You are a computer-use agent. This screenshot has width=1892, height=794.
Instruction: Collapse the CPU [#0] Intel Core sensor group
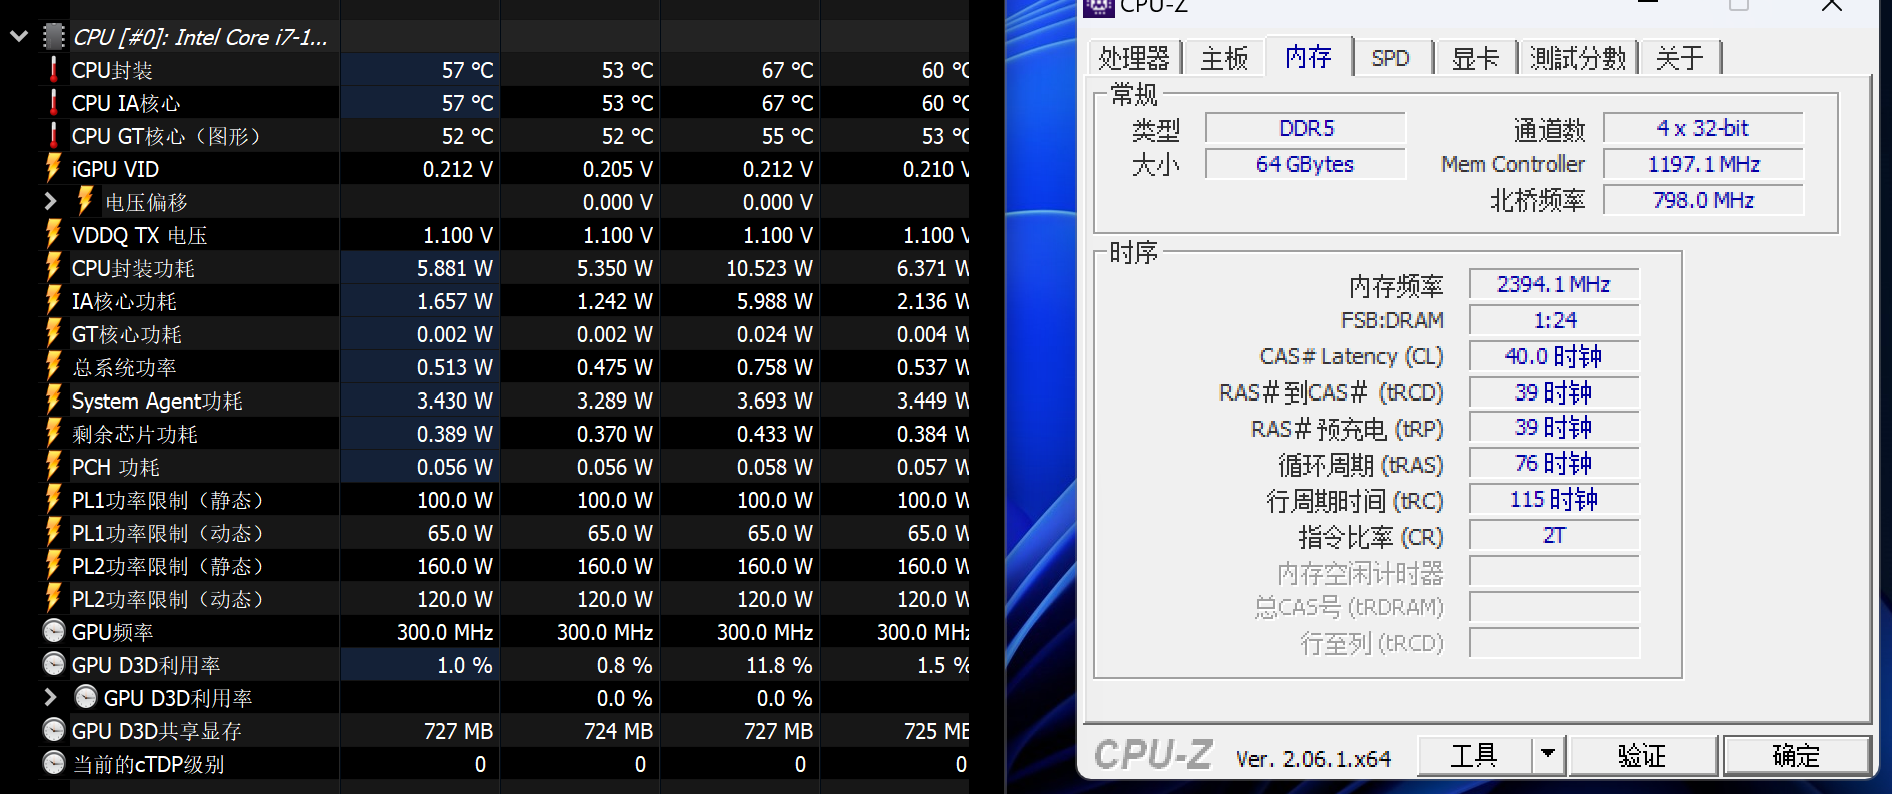(18, 37)
